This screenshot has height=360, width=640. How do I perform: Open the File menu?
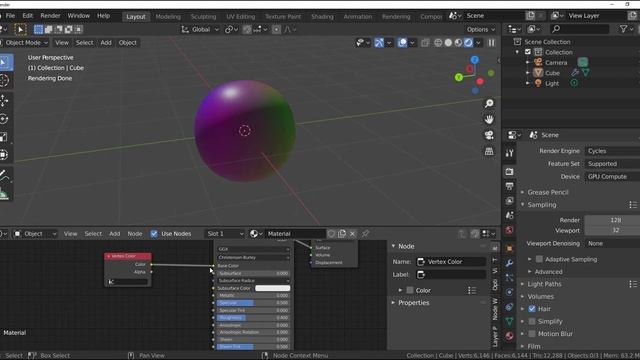10,16
